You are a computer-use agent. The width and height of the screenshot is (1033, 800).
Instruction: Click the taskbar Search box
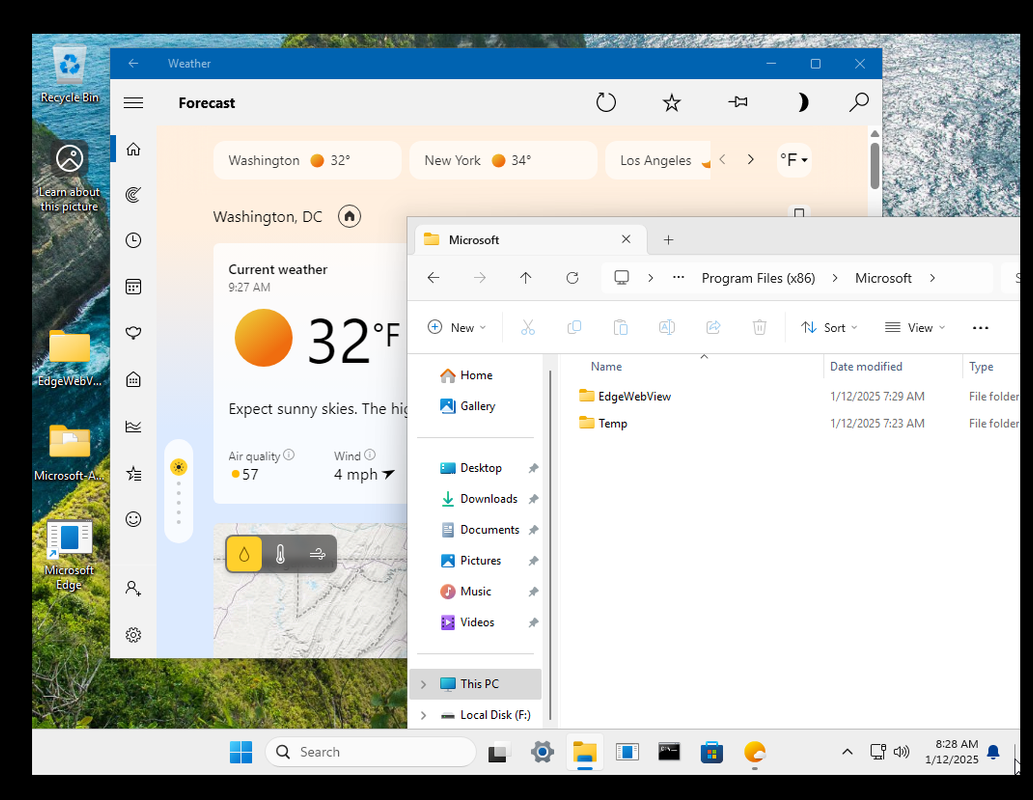[371, 752]
